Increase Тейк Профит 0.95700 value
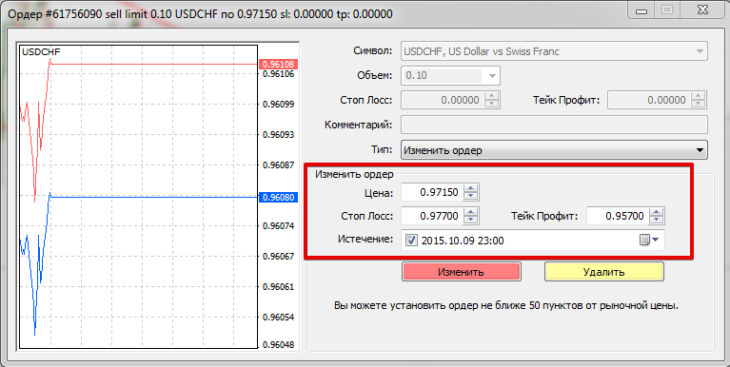Image resolution: width=730 pixels, height=367 pixels. (x=656, y=212)
